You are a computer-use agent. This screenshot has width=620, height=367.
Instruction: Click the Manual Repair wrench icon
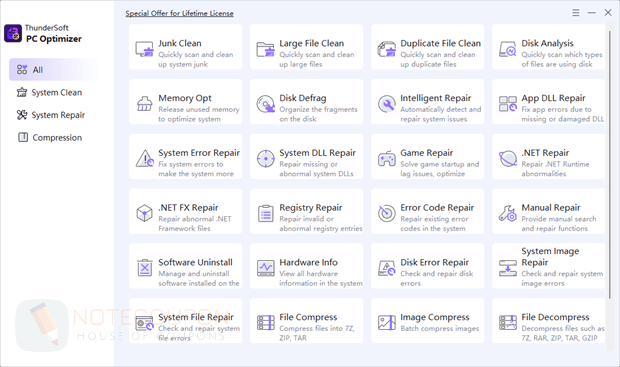click(x=508, y=213)
